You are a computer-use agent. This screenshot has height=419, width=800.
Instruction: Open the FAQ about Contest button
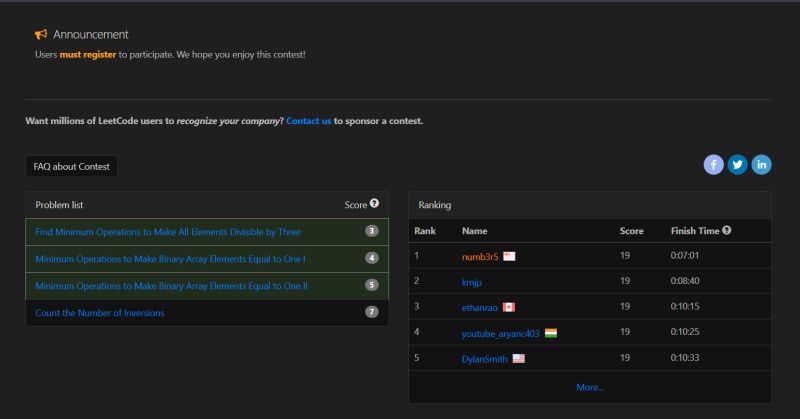coord(71,166)
